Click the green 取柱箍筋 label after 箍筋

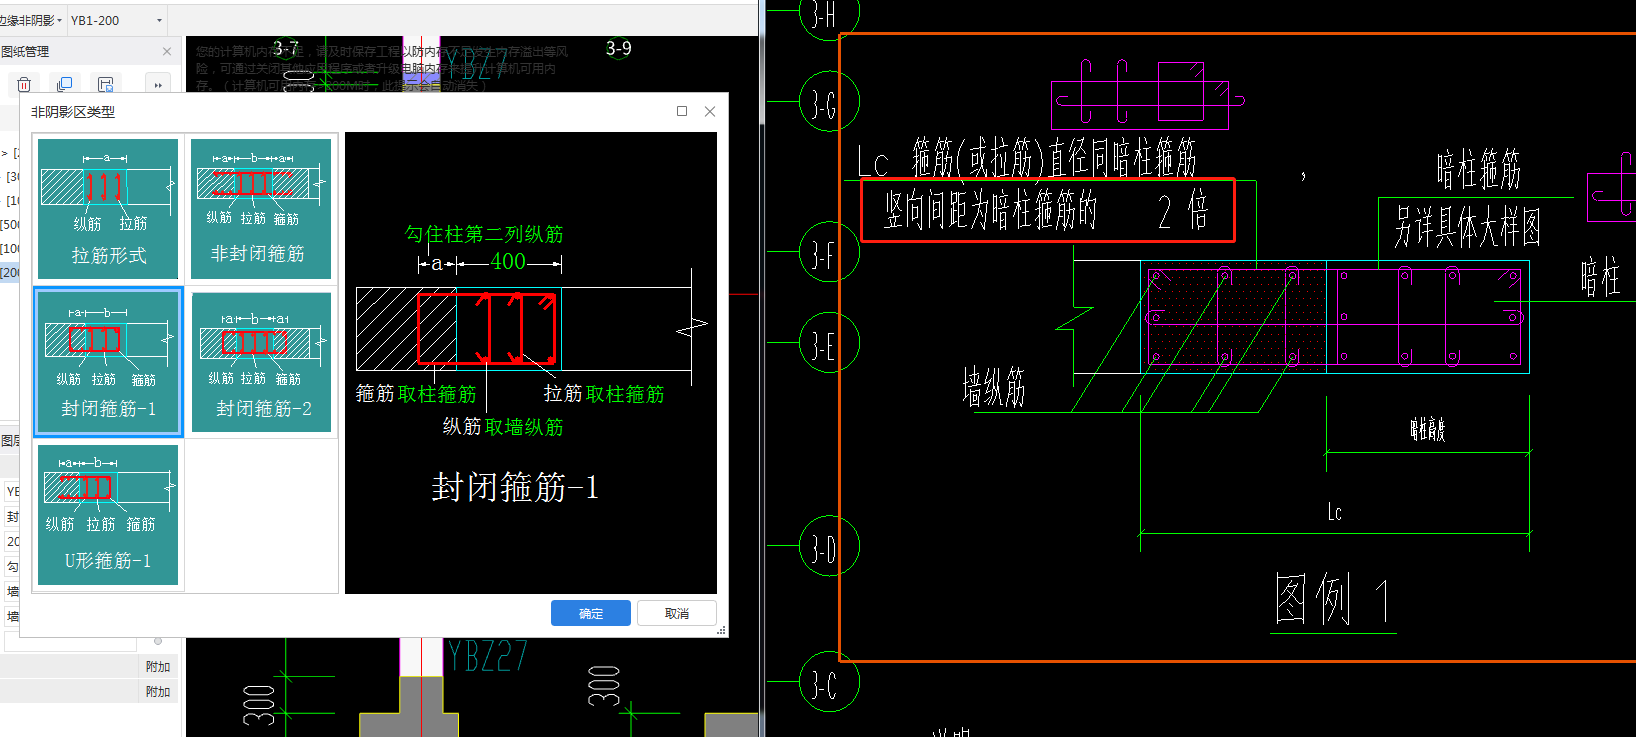point(437,394)
